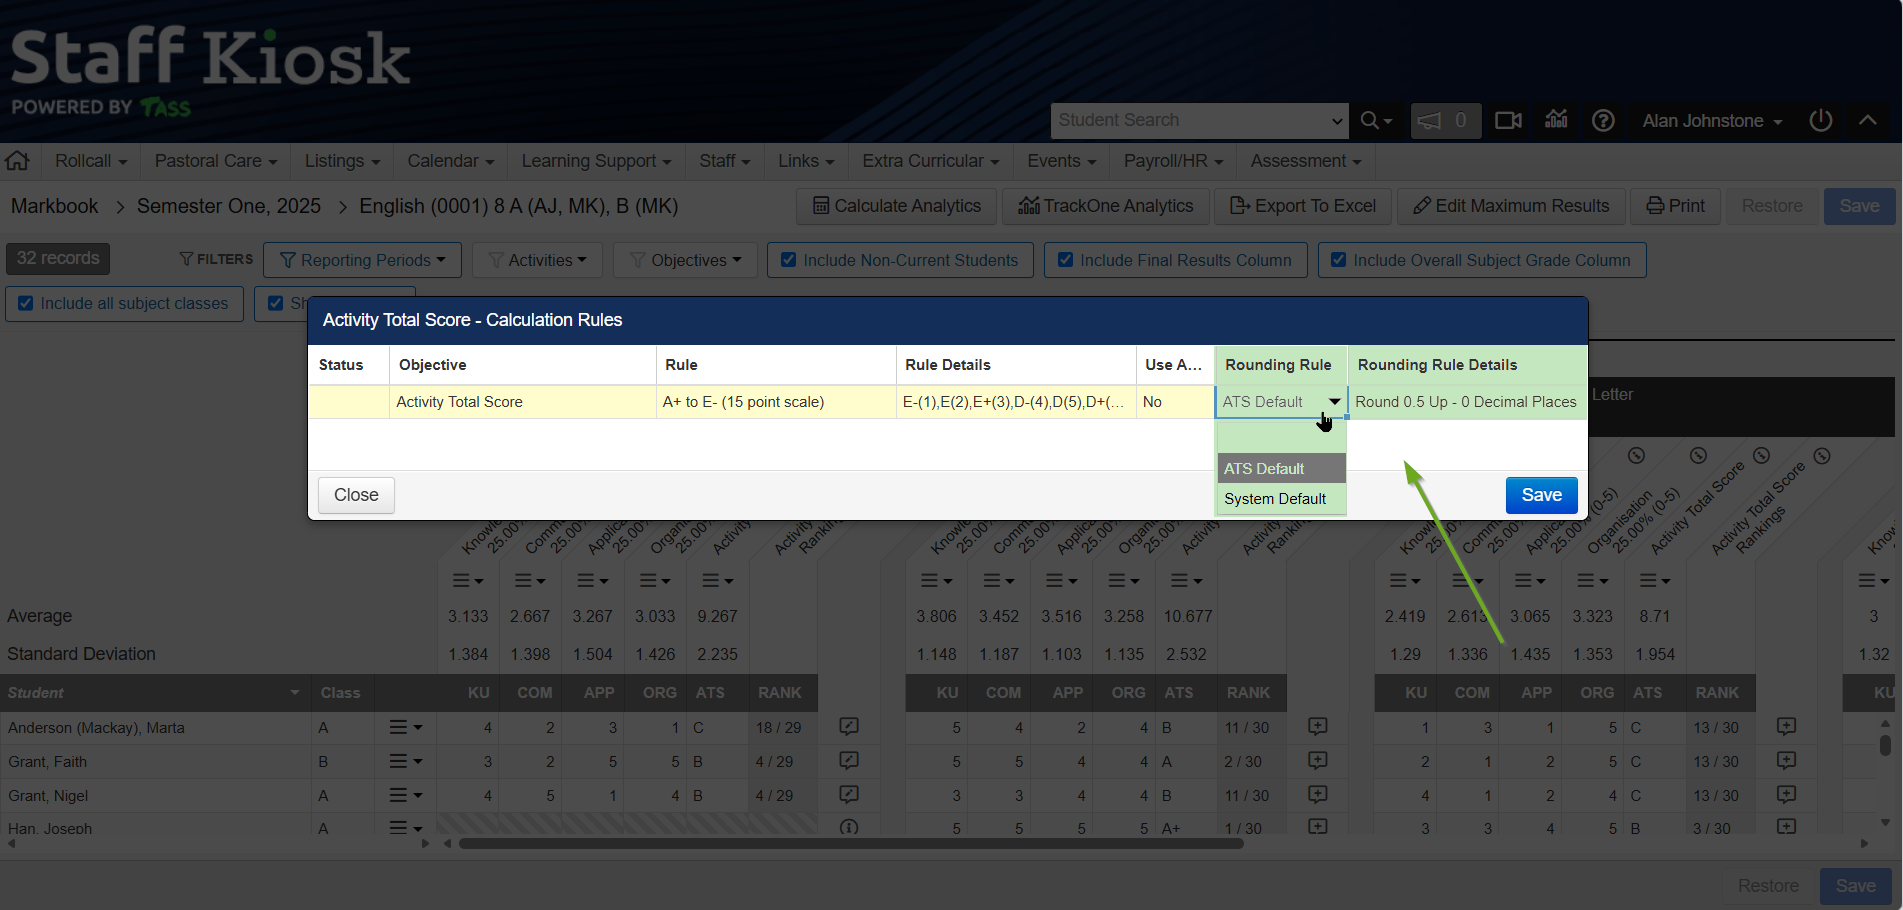This screenshot has width=1903, height=910.
Task: Expand the Objectives filter
Action: coord(685,260)
